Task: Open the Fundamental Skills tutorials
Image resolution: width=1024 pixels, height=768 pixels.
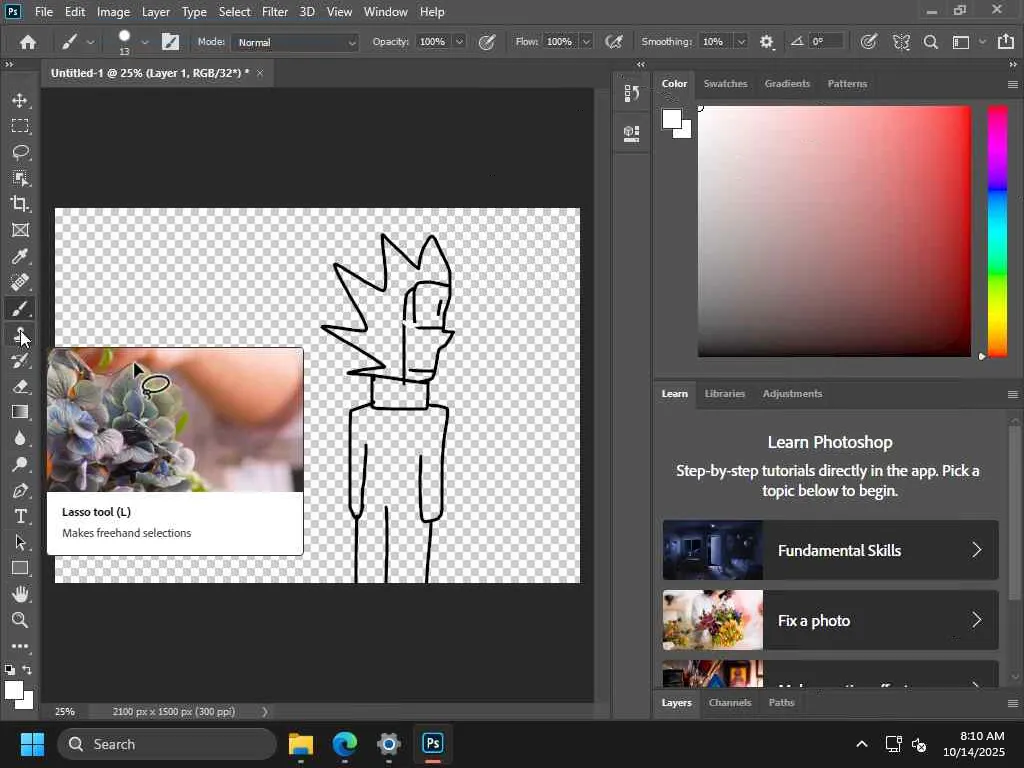Action: [x=830, y=550]
